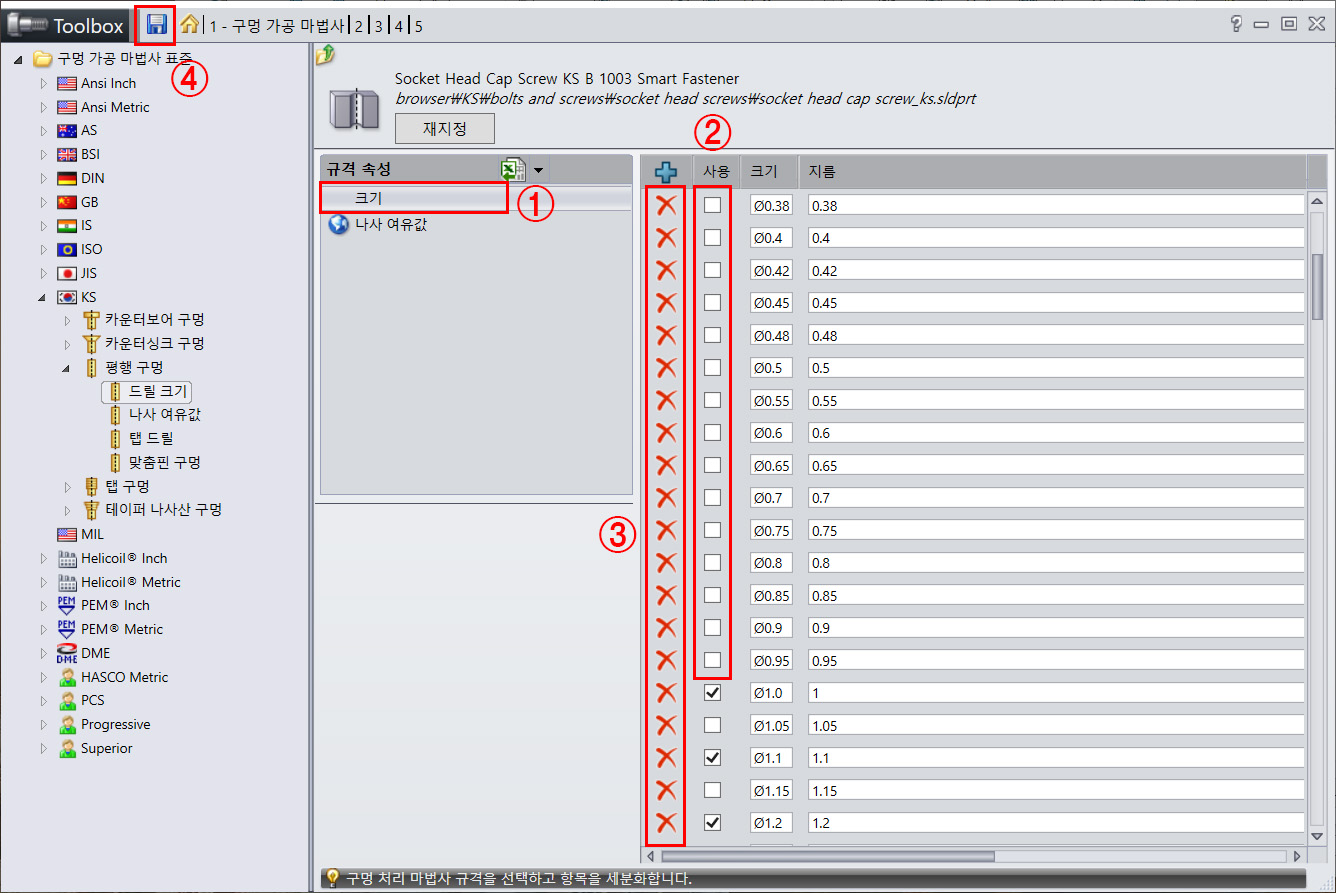Screen dimensions: 1336x893
Task: Uncheck the Ø1.2 size checkbox
Action: tap(712, 822)
